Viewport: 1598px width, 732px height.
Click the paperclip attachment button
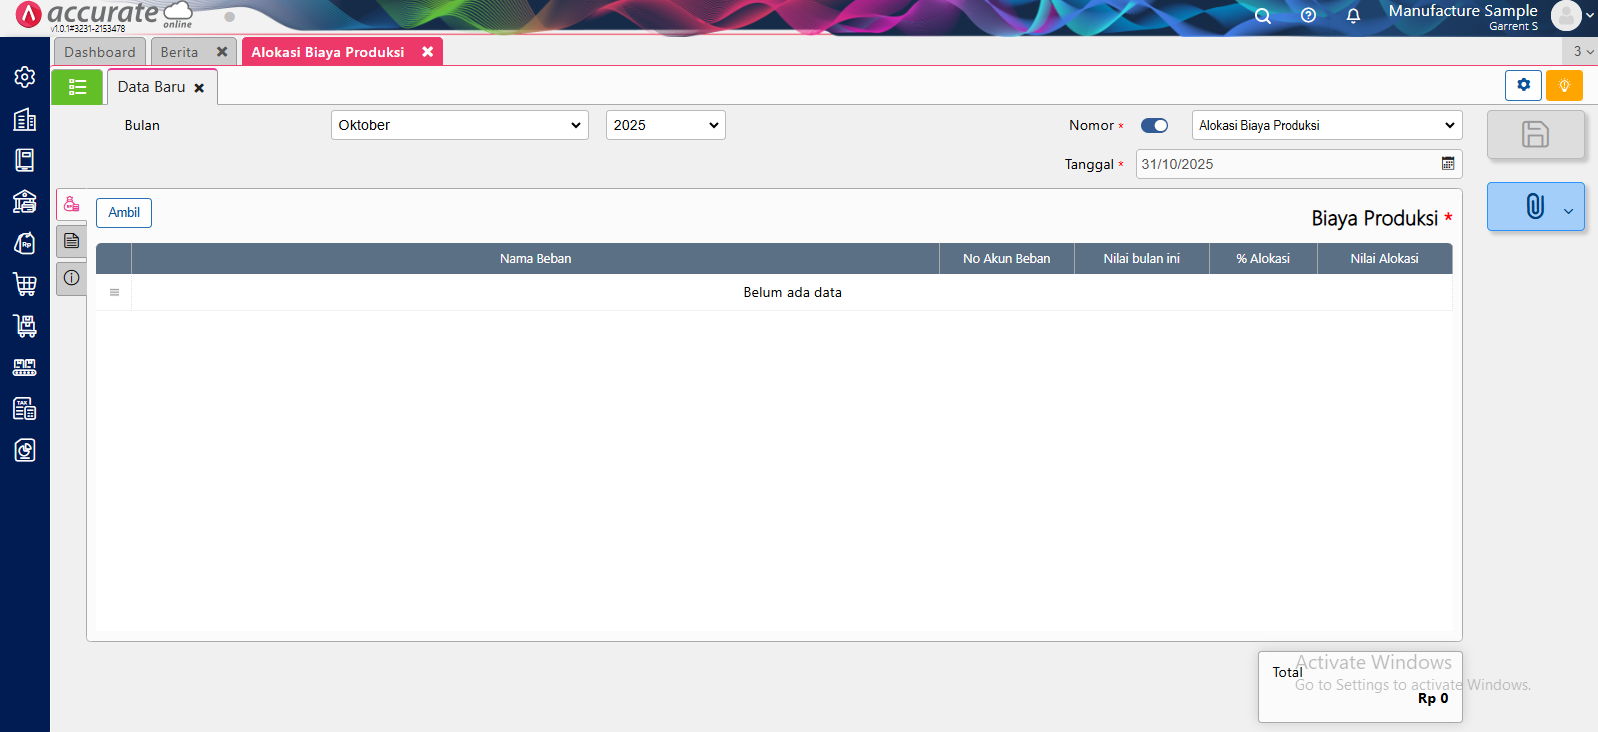click(x=1534, y=207)
